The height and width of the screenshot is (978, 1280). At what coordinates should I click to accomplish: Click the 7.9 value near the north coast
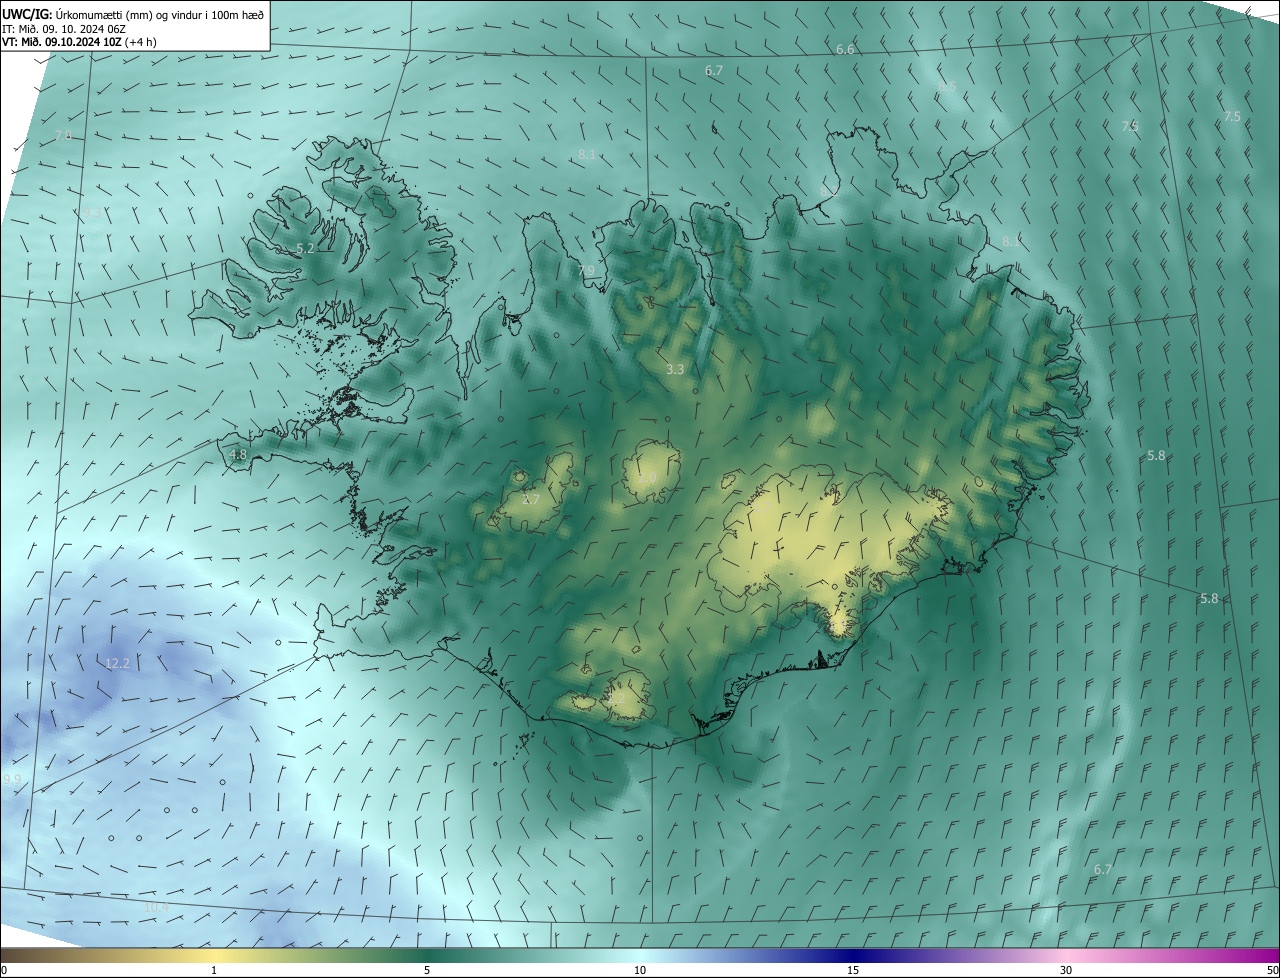click(x=586, y=271)
